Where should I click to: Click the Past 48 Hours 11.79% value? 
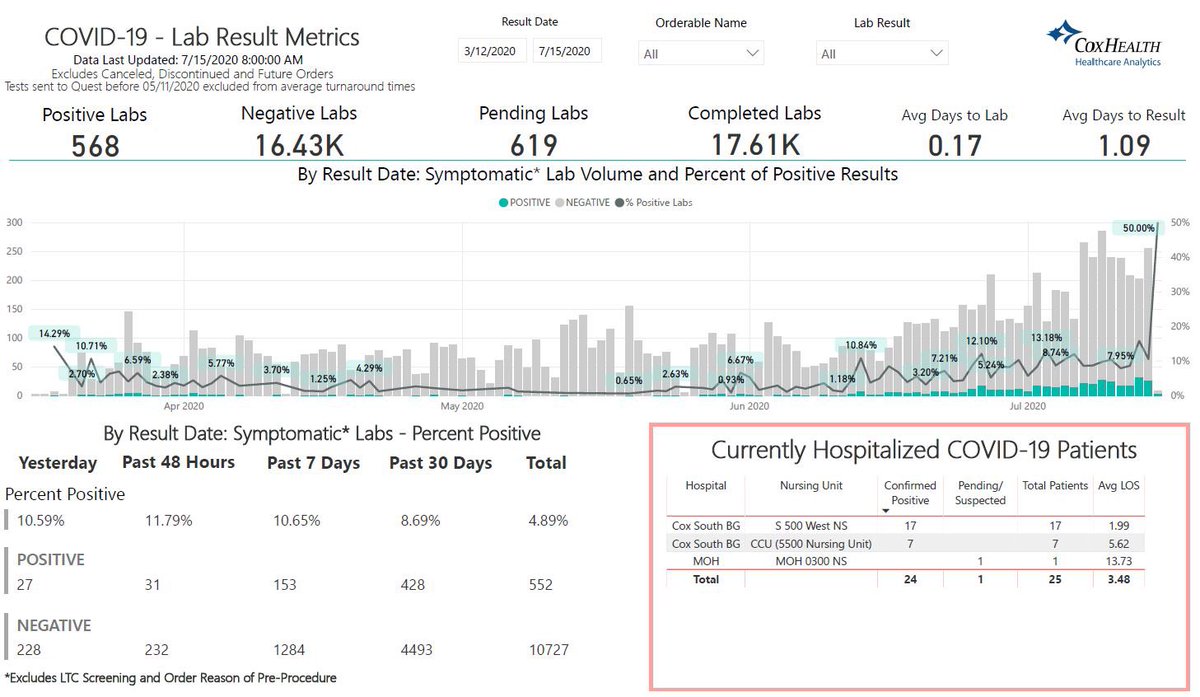(168, 521)
